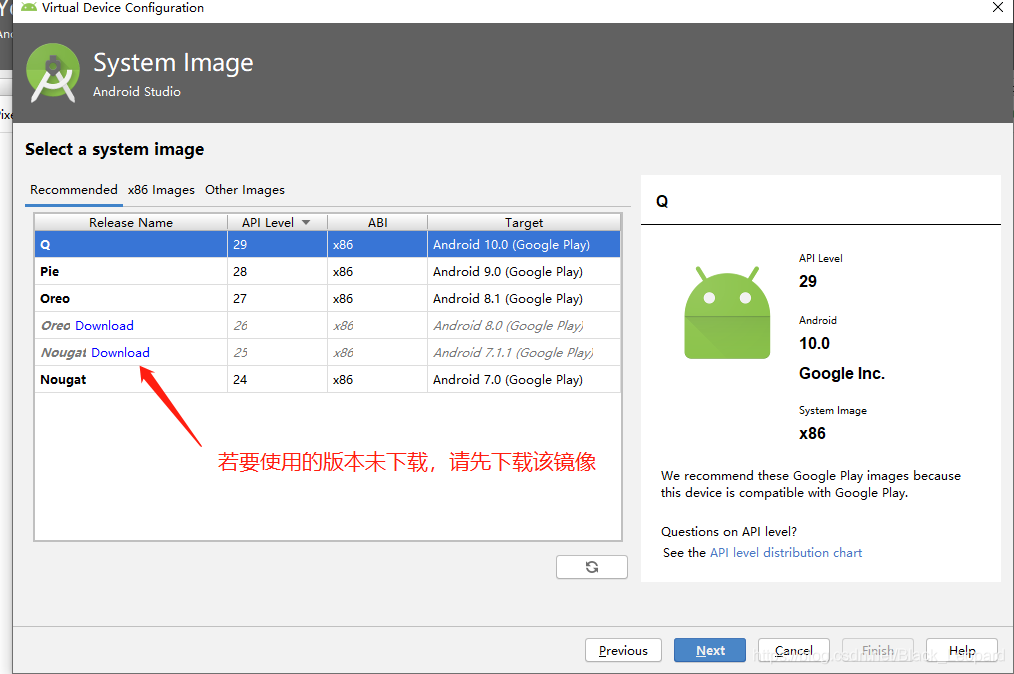Click the x86 ABI cell in Pie row
1014x674 pixels.
click(377, 272)
